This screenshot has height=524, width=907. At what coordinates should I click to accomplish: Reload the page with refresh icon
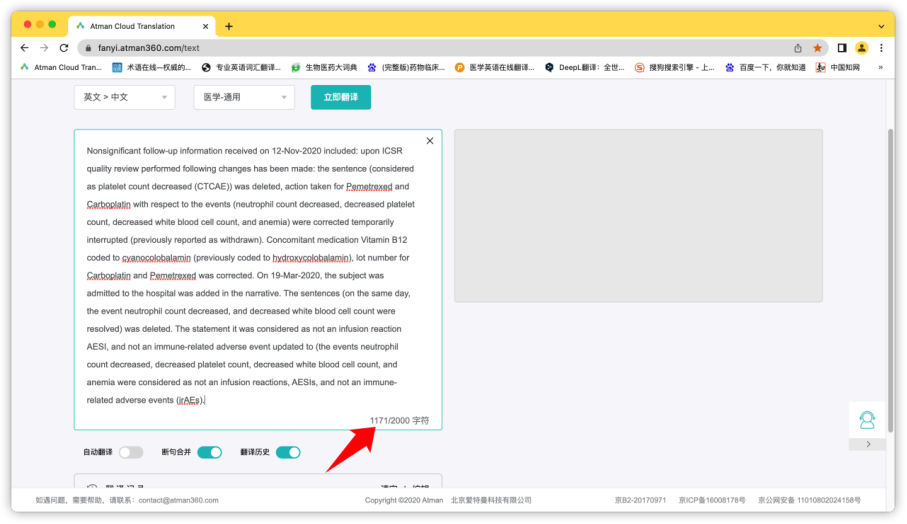click(64, 48)
